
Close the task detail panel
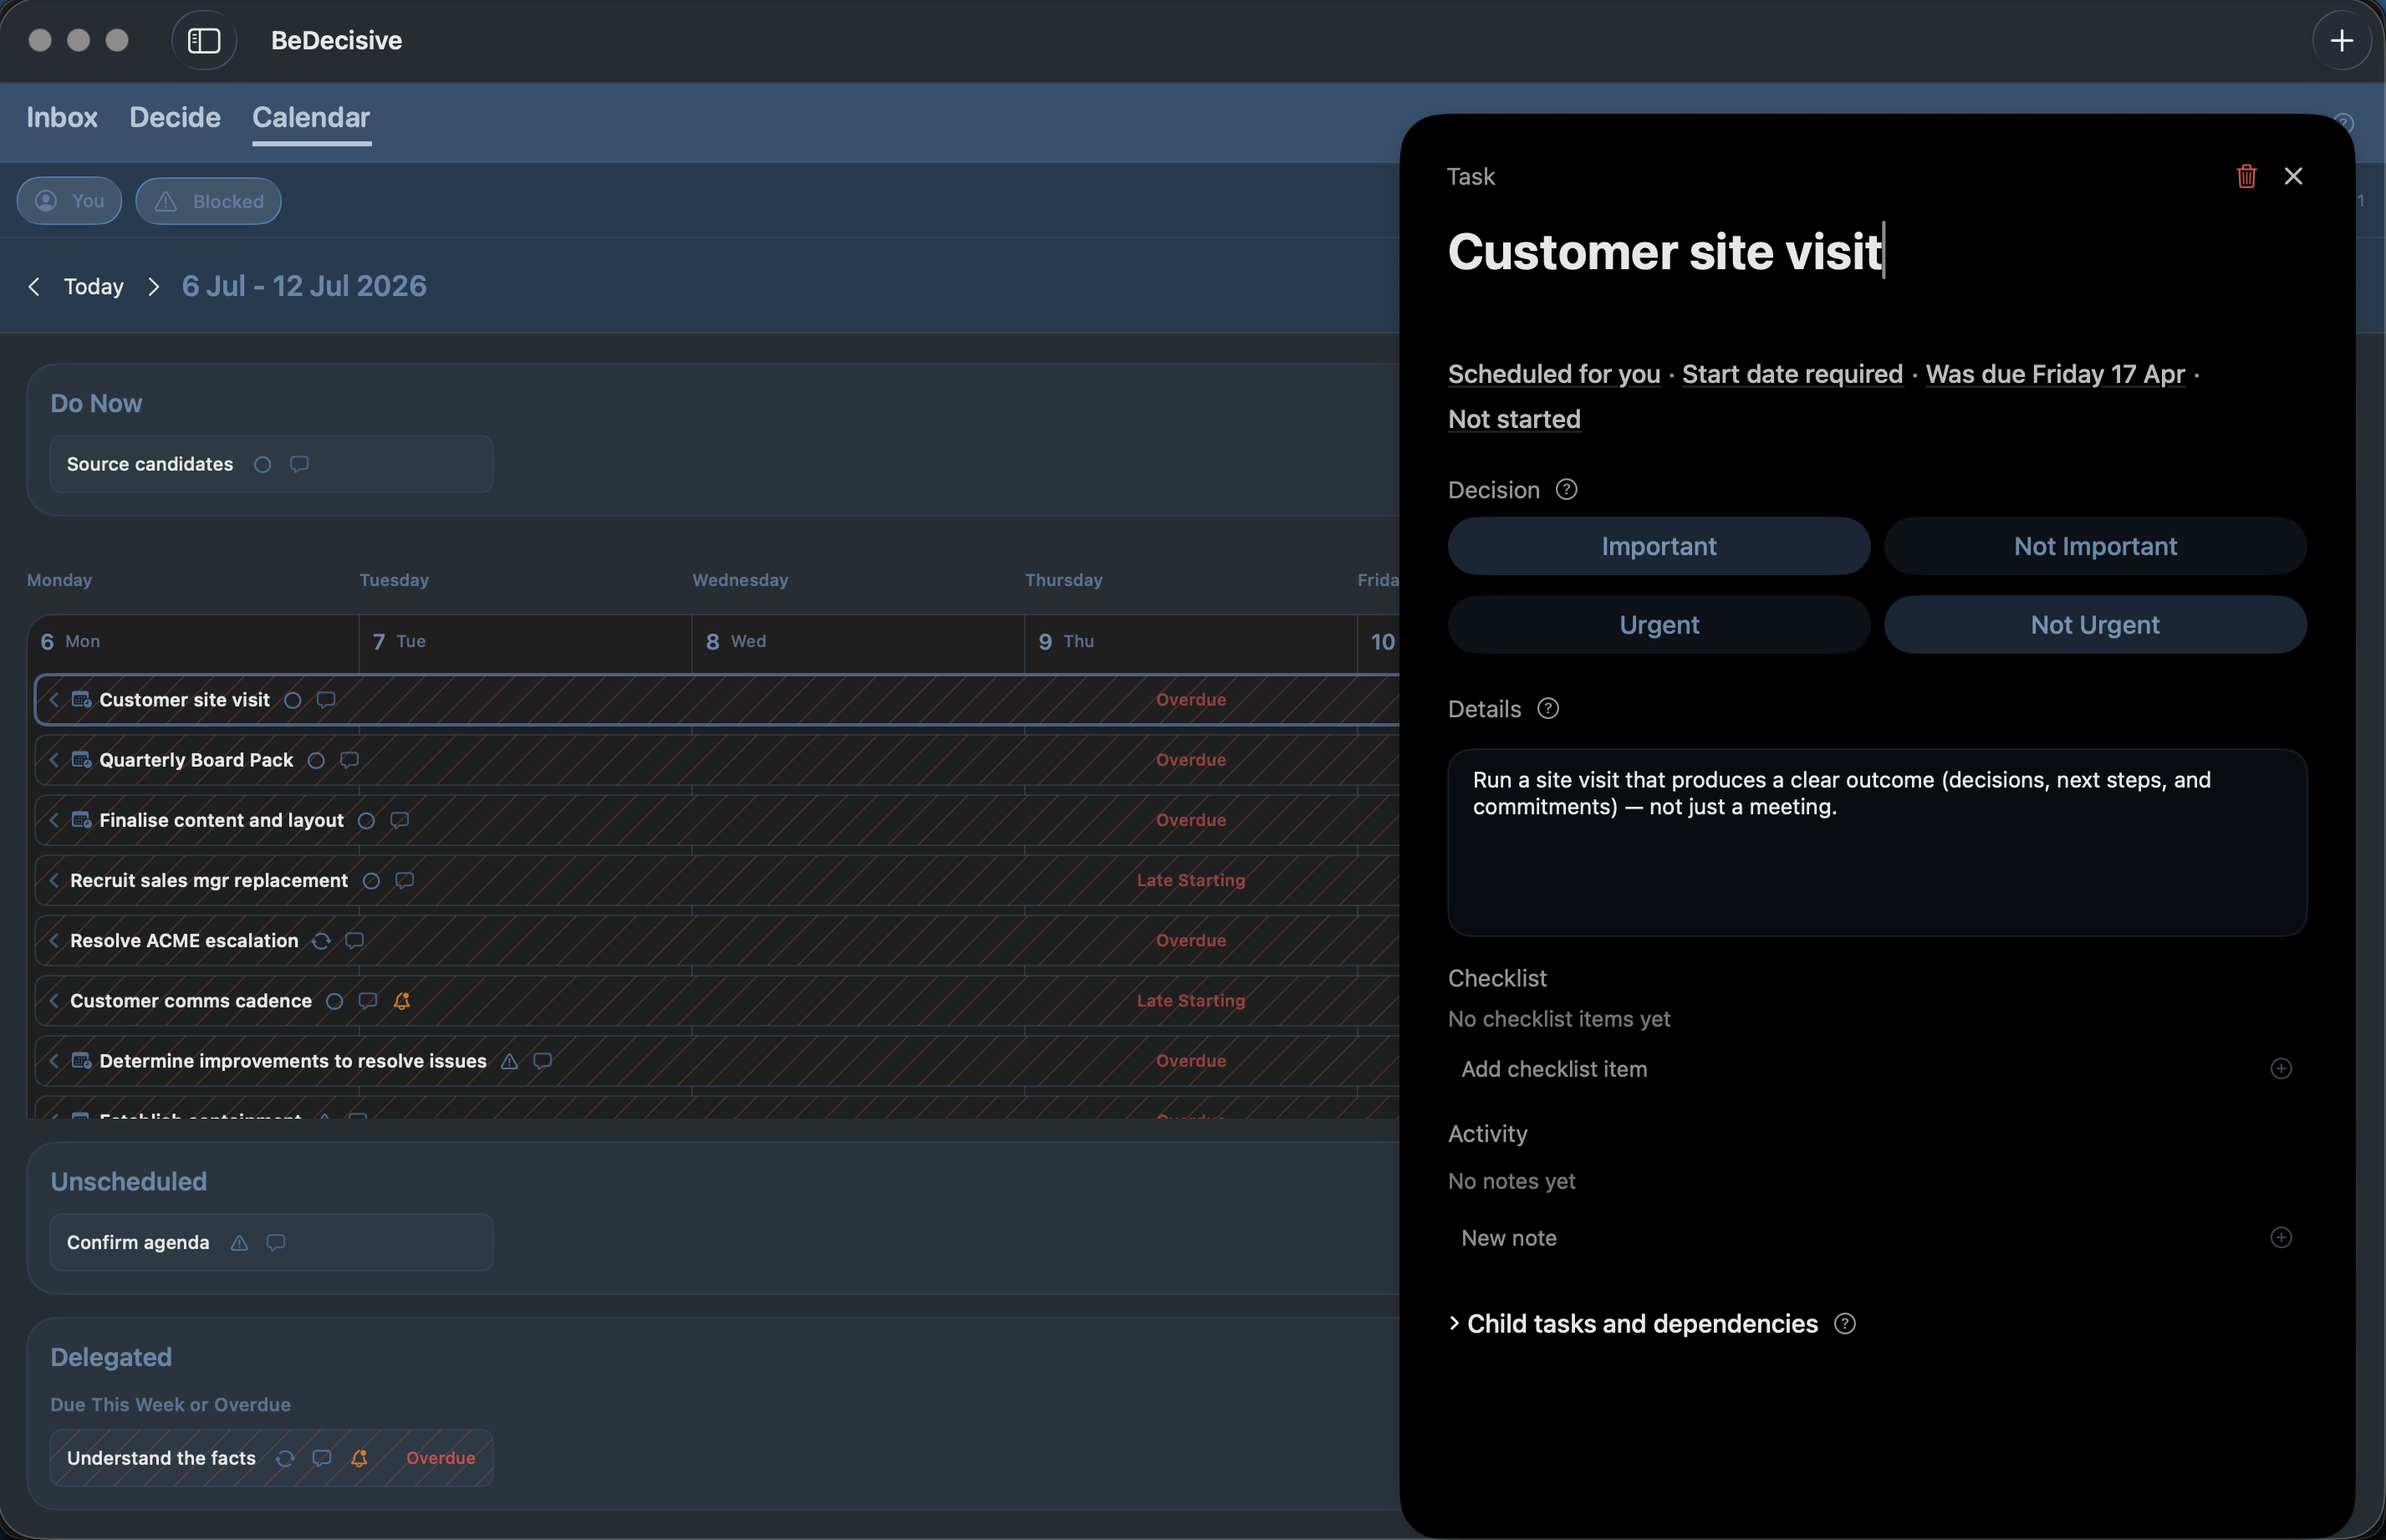click(2293, 176)
